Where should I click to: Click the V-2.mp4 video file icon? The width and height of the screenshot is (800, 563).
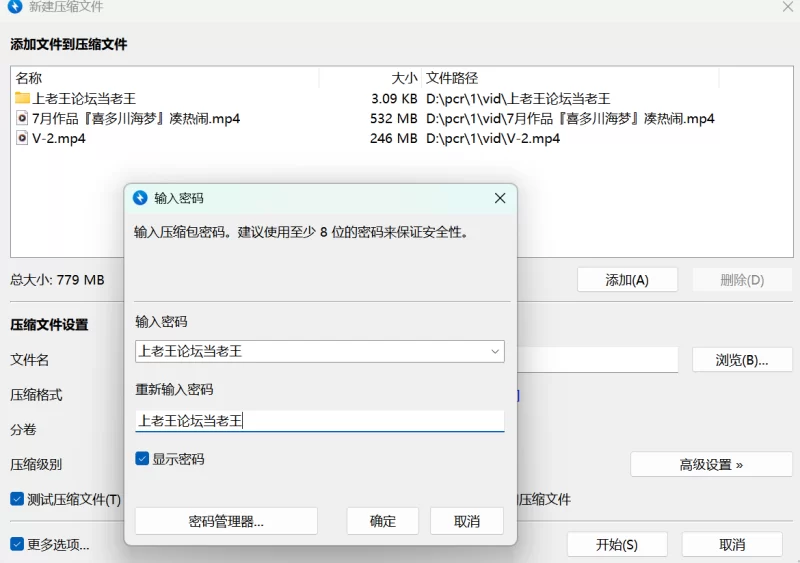[23, 138]
